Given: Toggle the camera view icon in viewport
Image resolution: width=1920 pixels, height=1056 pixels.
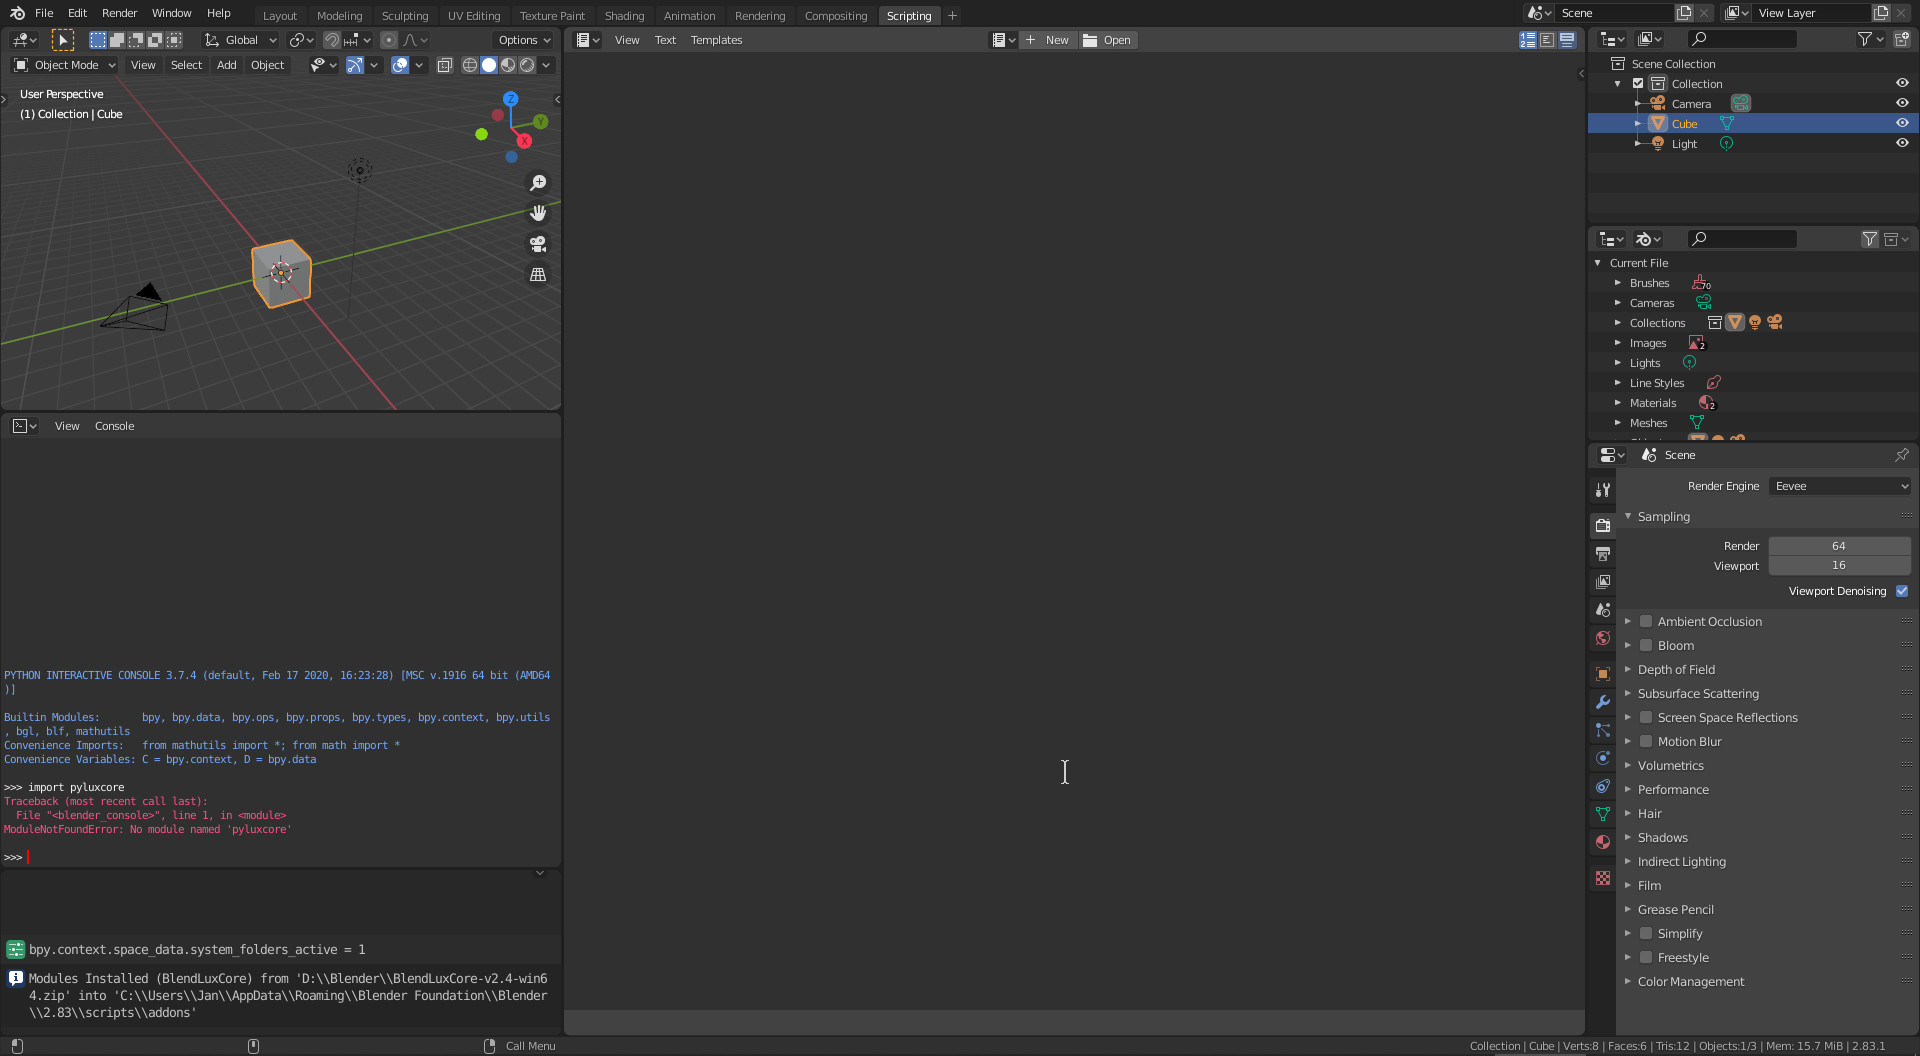Looking at the screenshot, I should [538, 244].
